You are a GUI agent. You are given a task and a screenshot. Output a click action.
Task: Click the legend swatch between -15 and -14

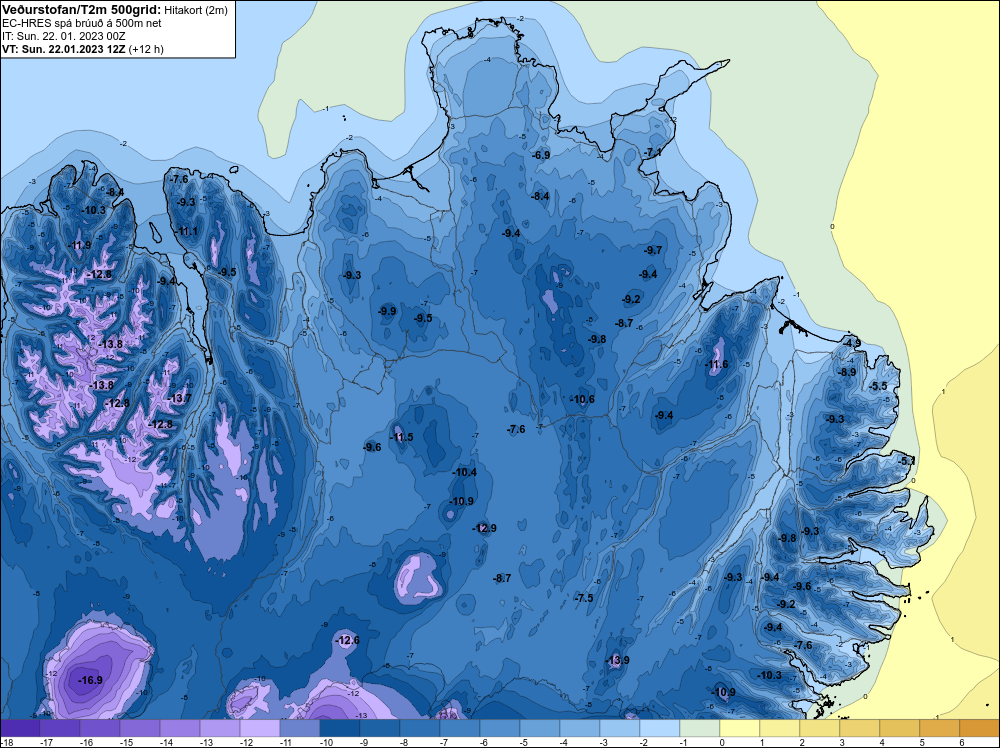click(x=140, y=728)
